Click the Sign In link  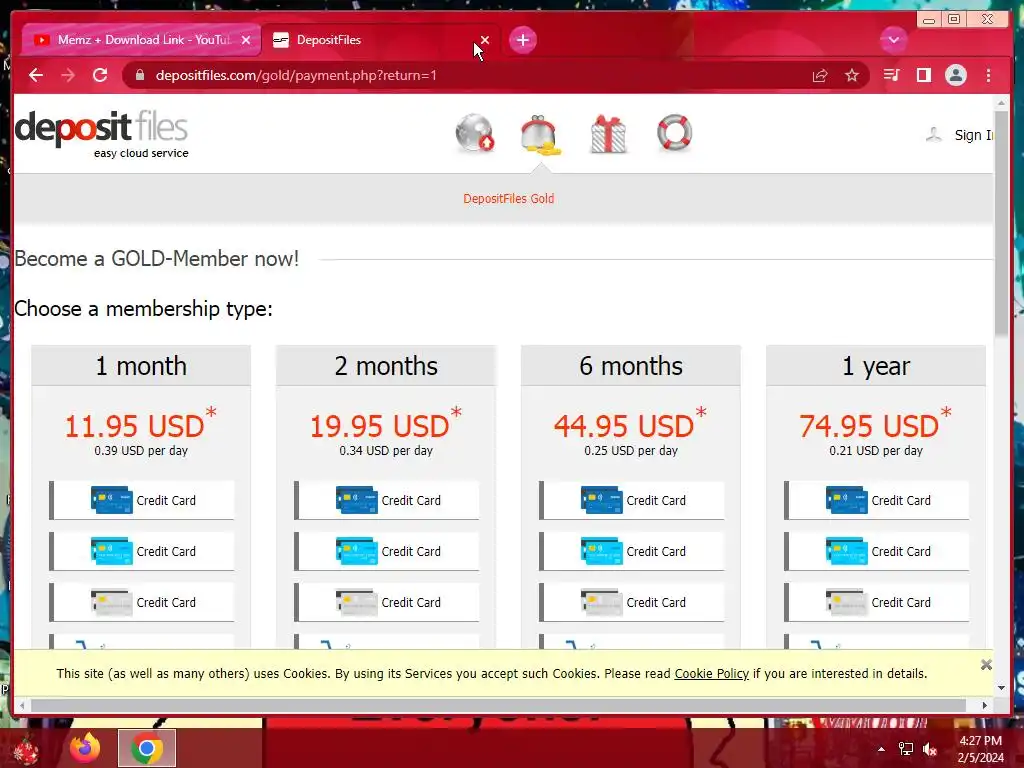coord(973,135)
